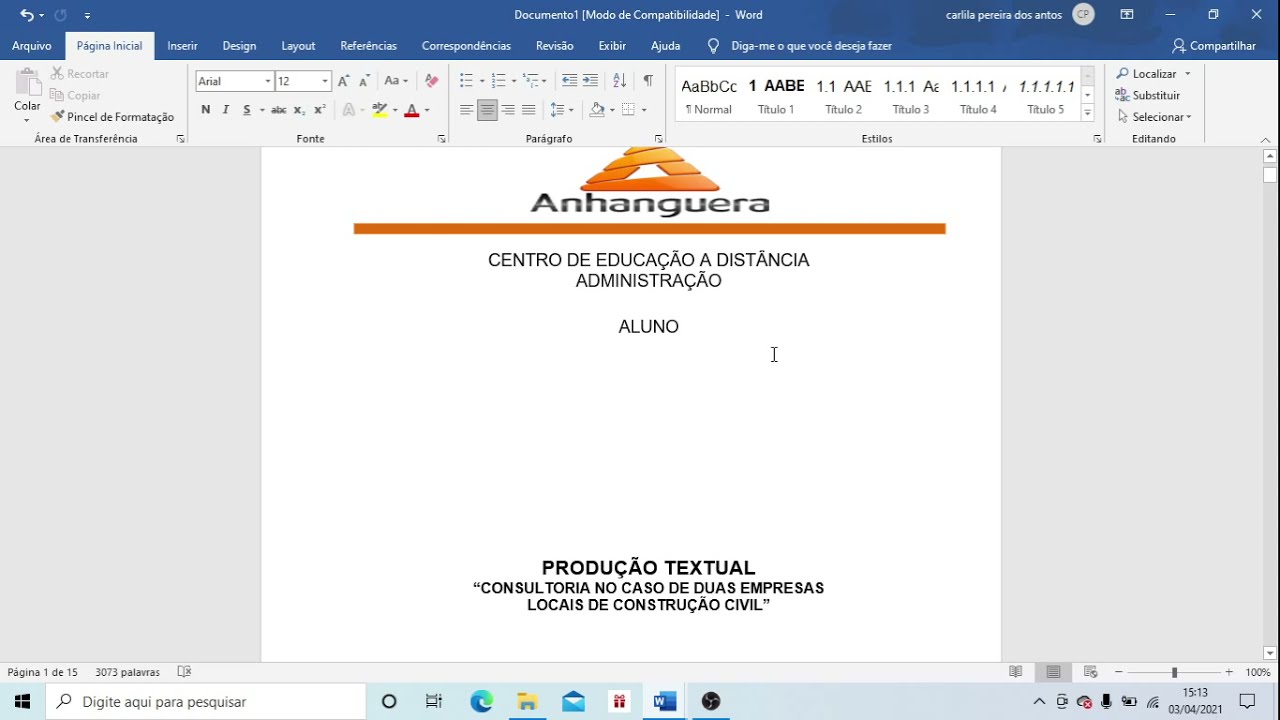Increase font size

coord(344,81)
